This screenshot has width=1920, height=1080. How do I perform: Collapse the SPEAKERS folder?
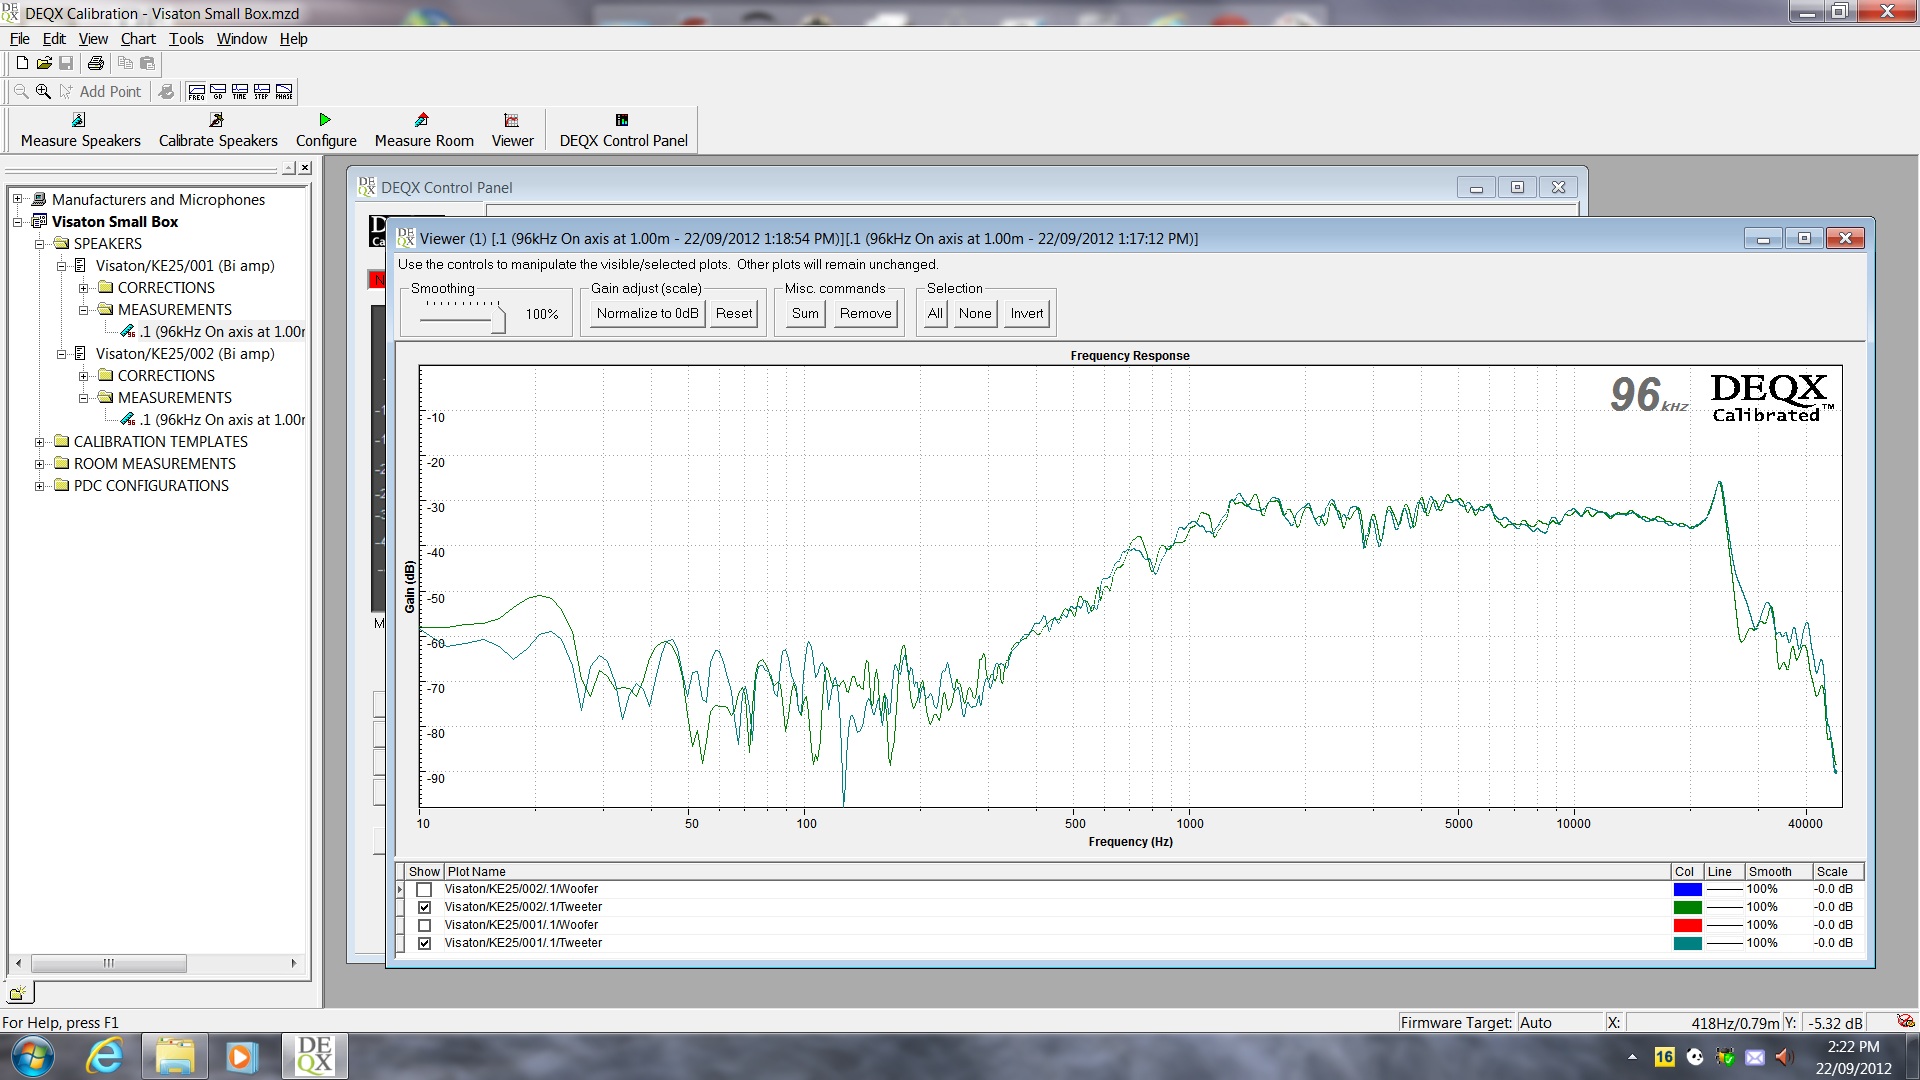click(39, 244)
